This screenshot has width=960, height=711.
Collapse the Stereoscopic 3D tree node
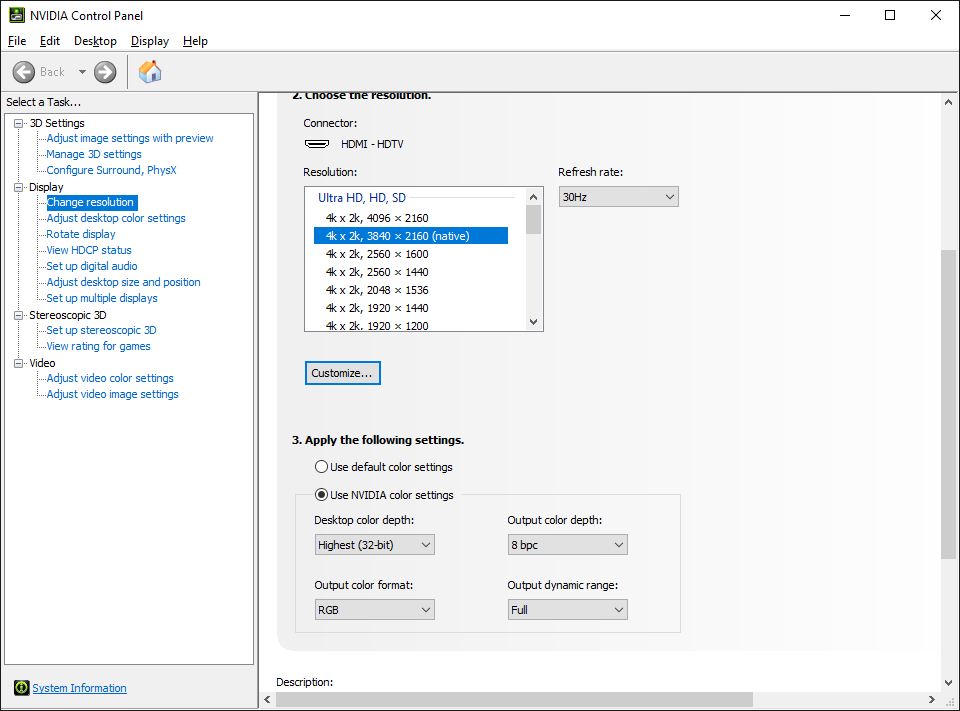[x=19, y=315]
